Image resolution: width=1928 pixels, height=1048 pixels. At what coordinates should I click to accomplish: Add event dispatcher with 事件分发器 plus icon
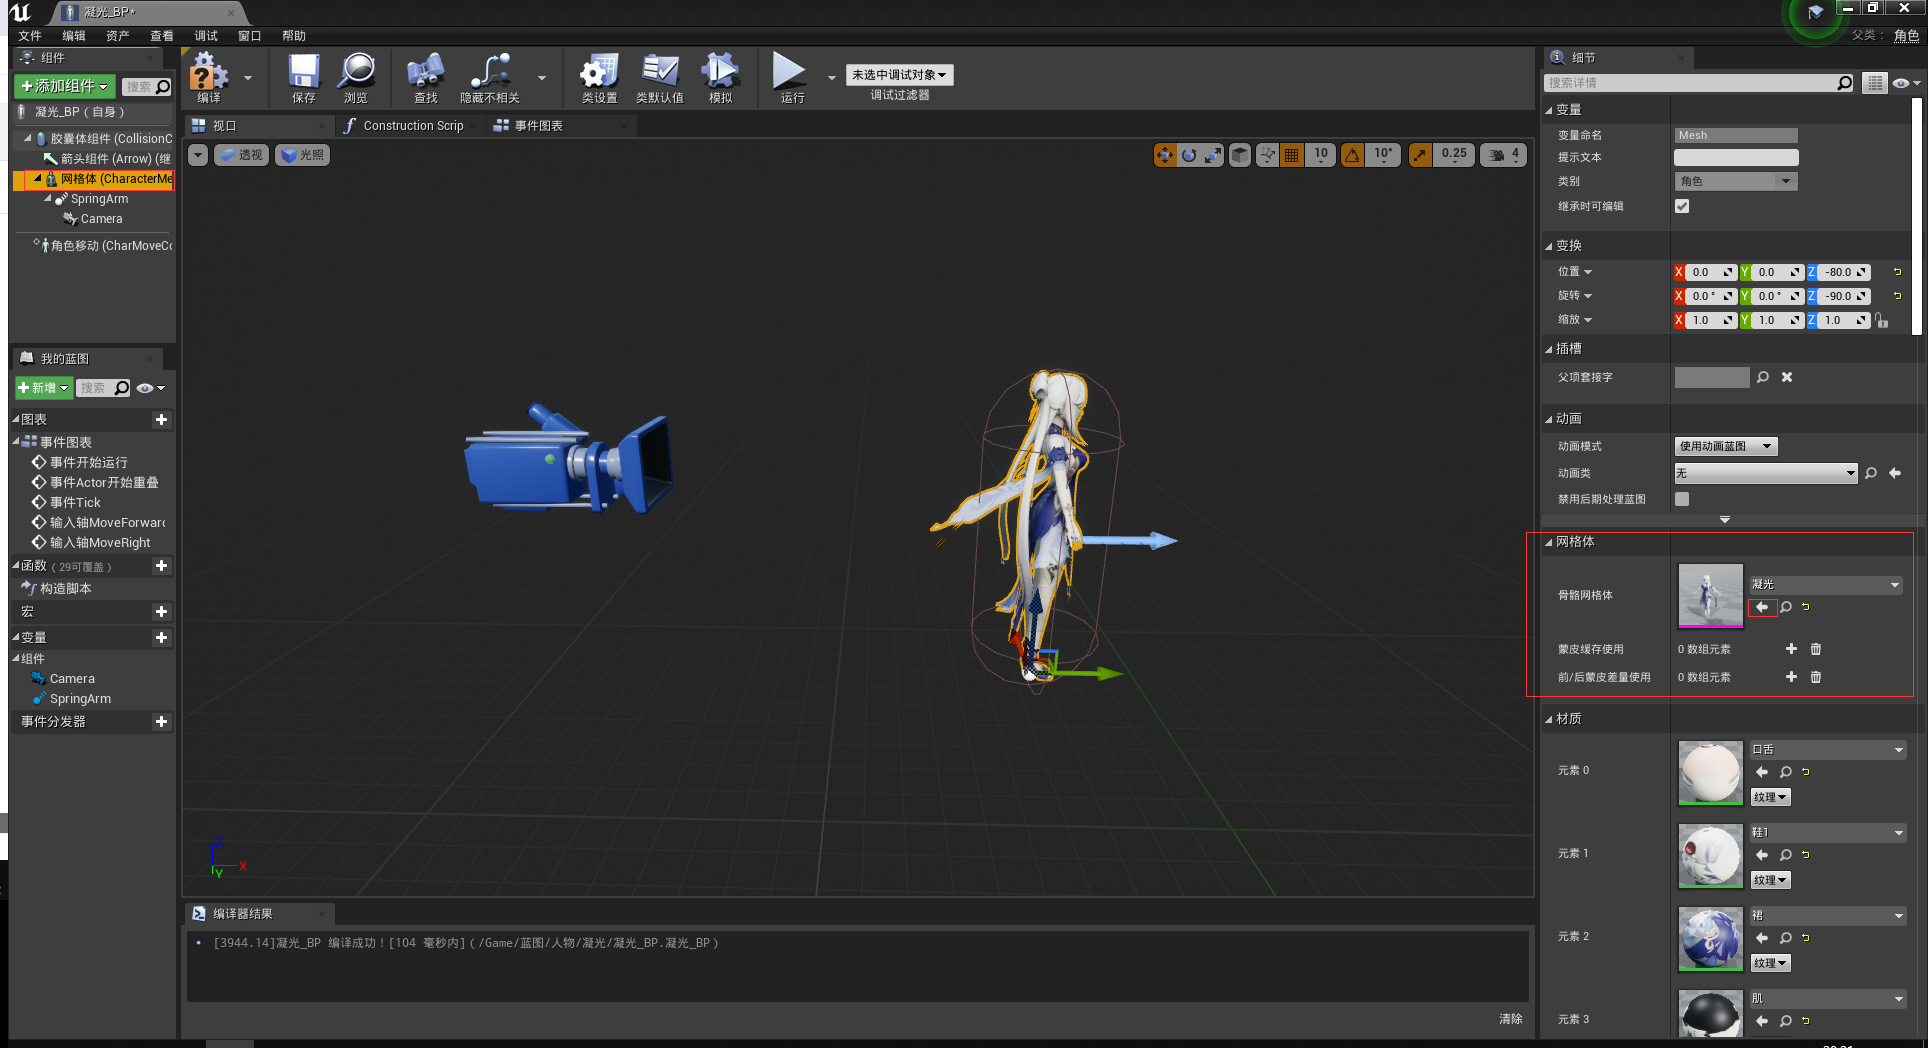[x=161, y=722]
